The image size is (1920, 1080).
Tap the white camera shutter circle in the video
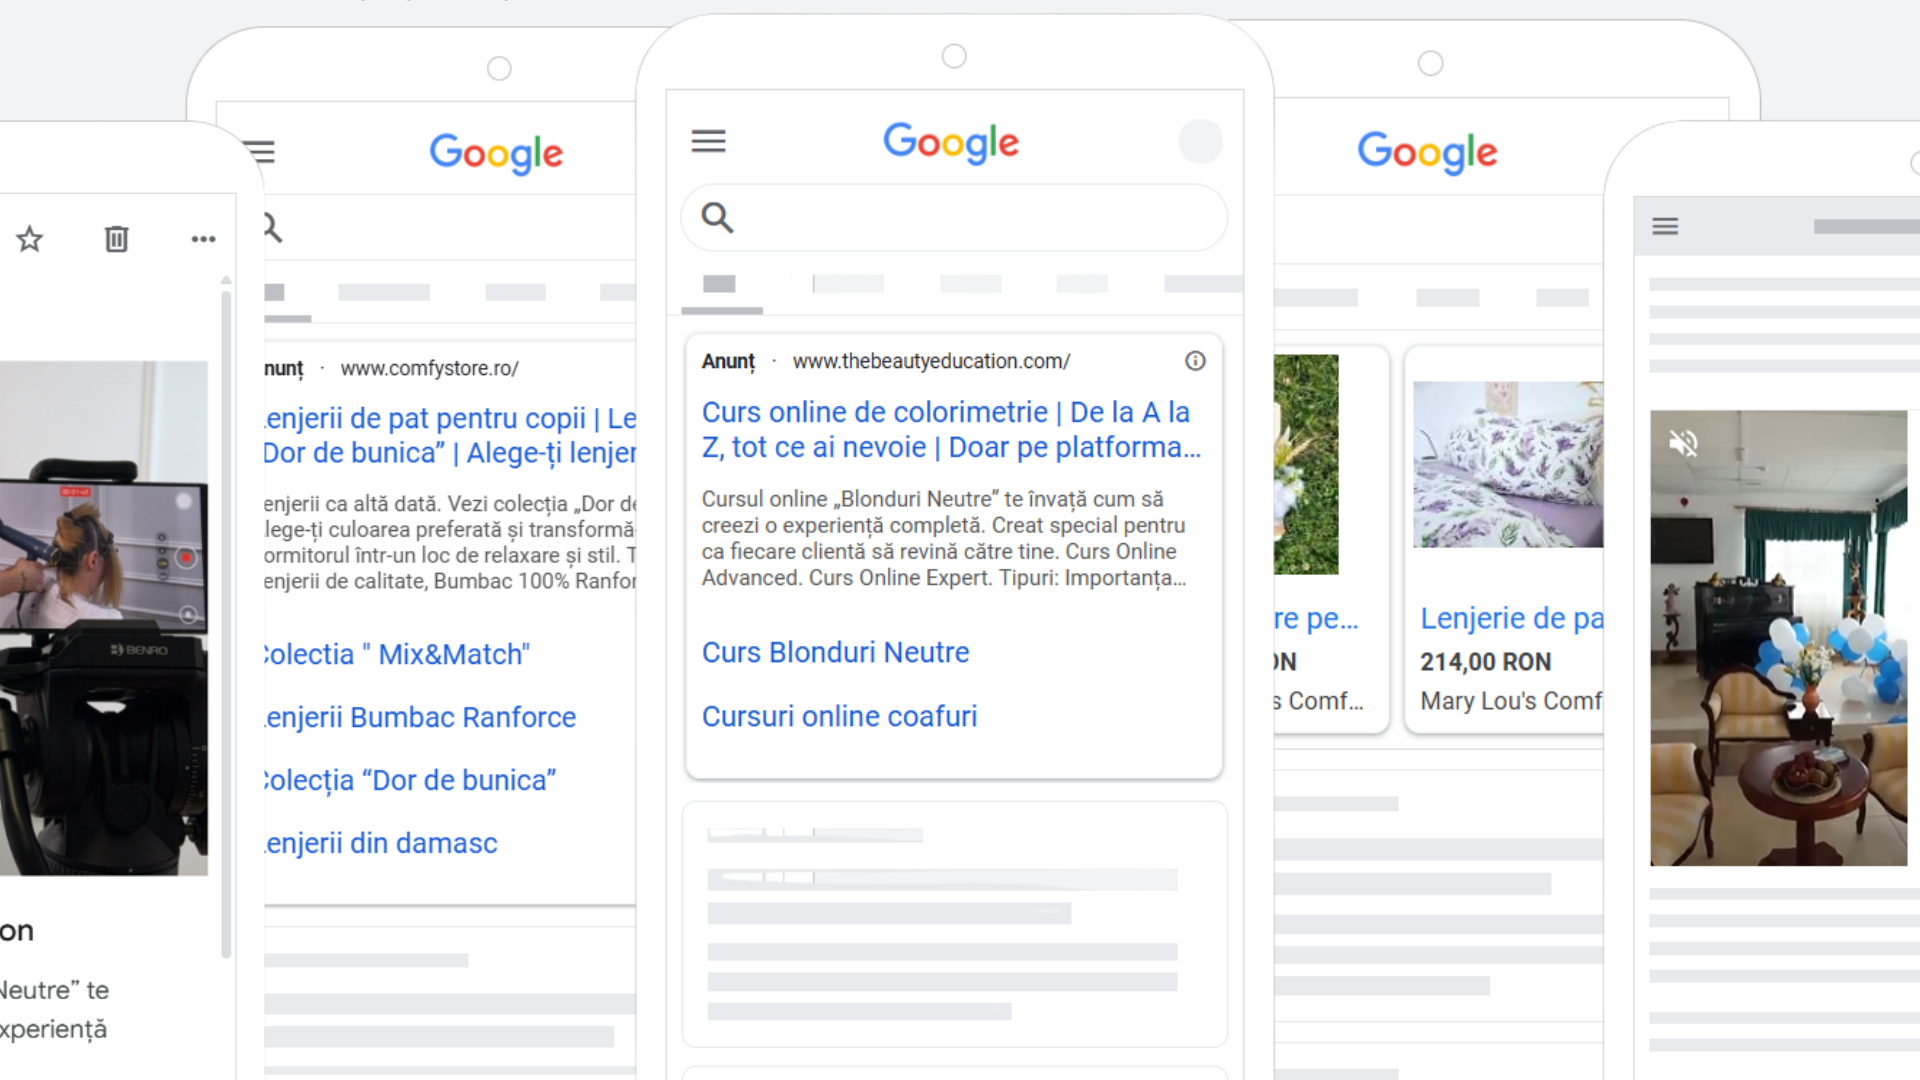[x=184, y=501]
